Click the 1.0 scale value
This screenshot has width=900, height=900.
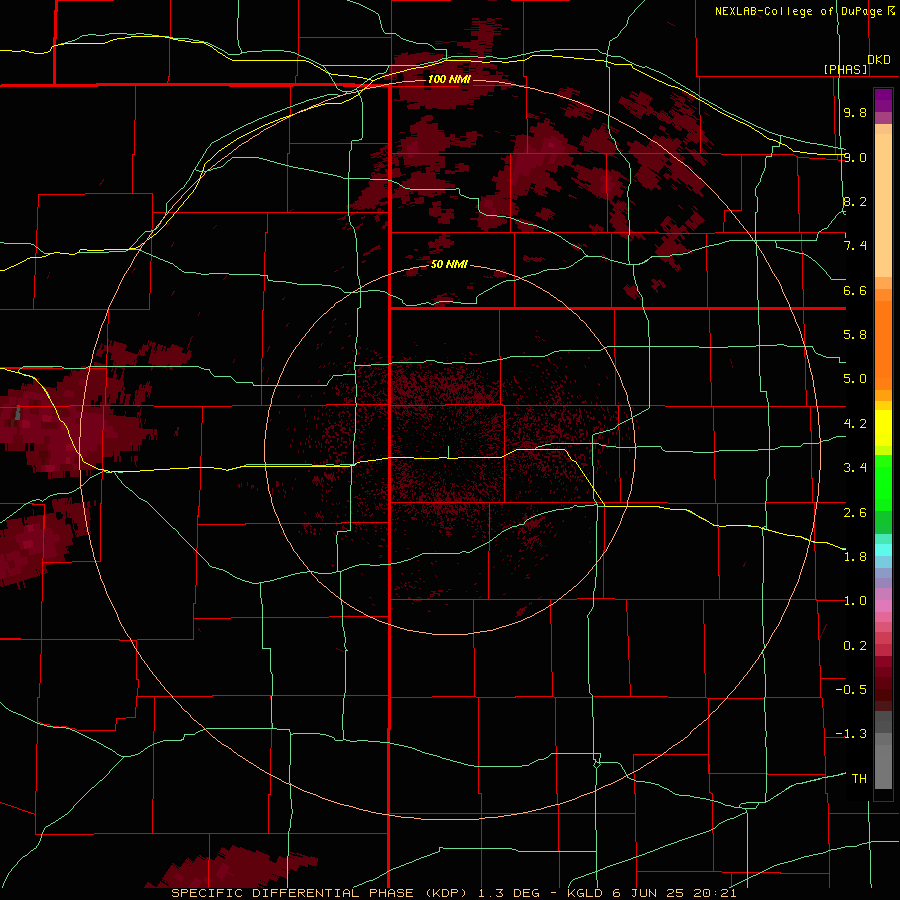click(x=855, y=602)
